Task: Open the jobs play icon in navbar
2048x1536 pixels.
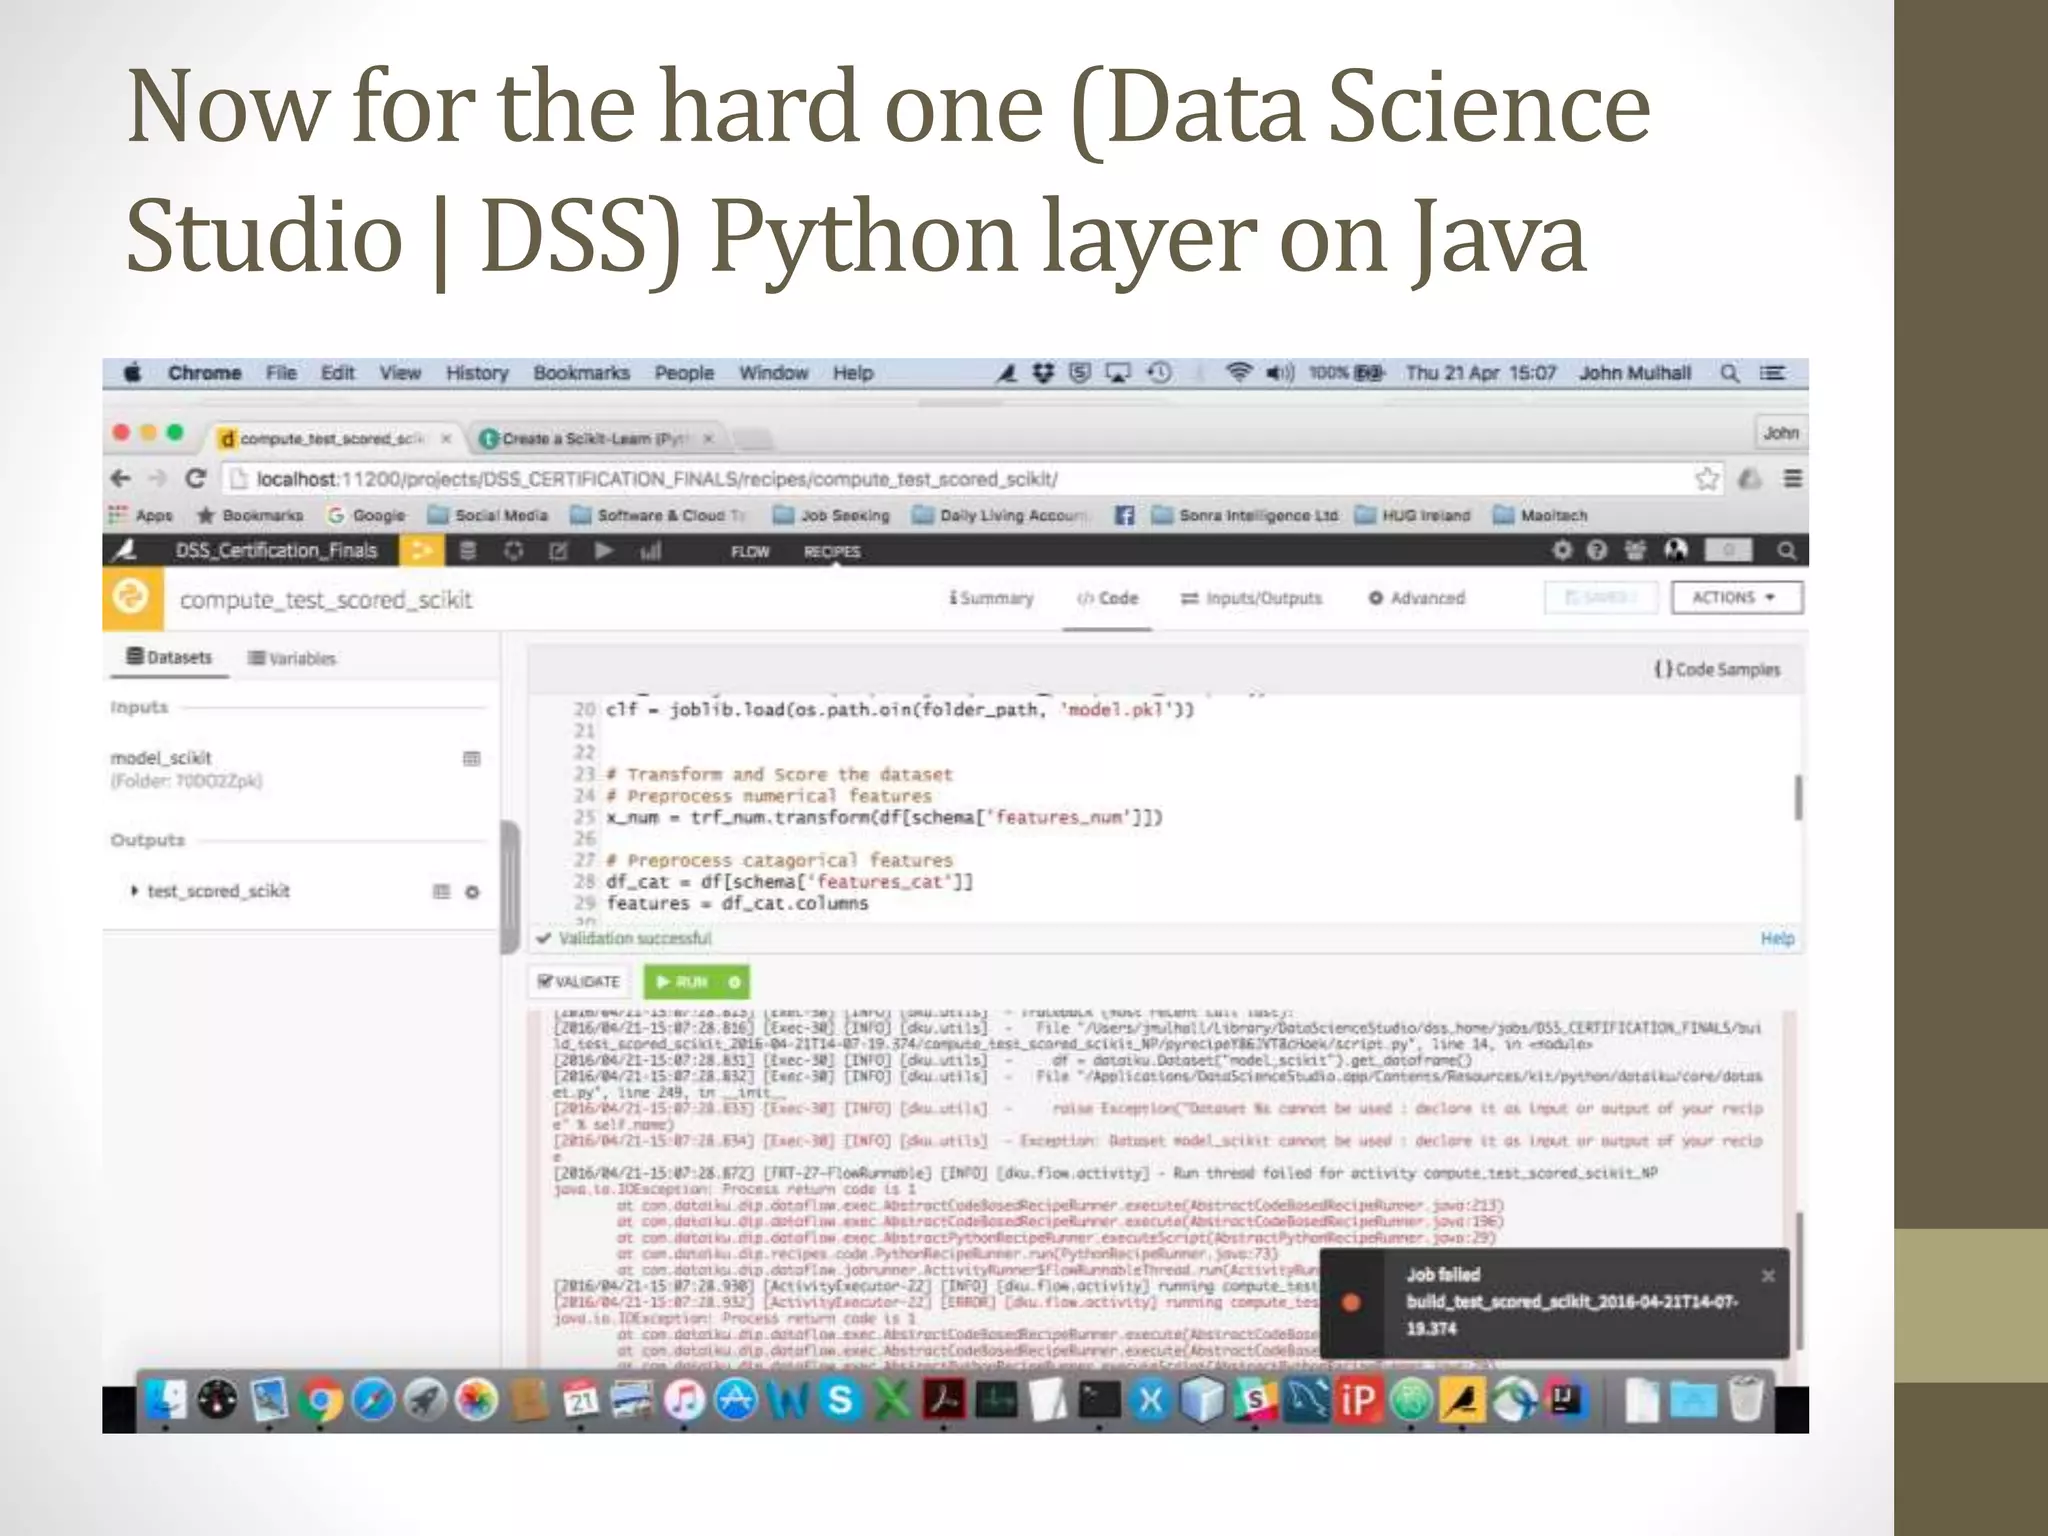Action: pos(604,551)
